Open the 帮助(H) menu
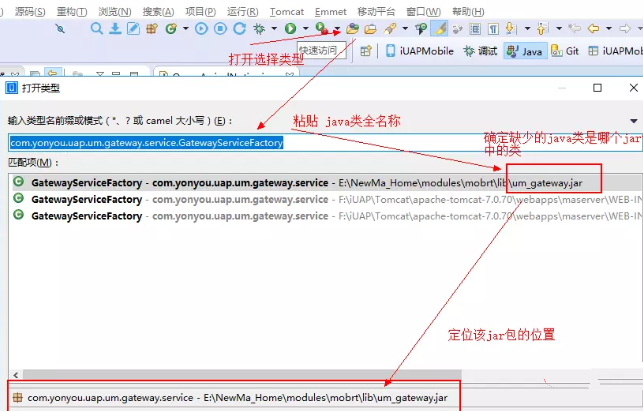This screenshot has height=411, width=643. pos(468,11)
